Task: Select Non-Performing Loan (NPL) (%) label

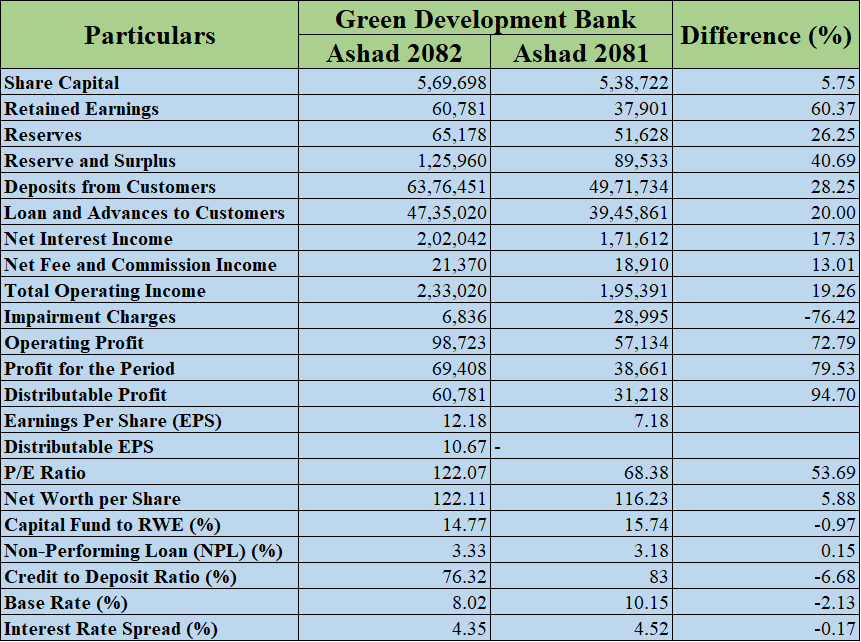Action: [143, 551]
